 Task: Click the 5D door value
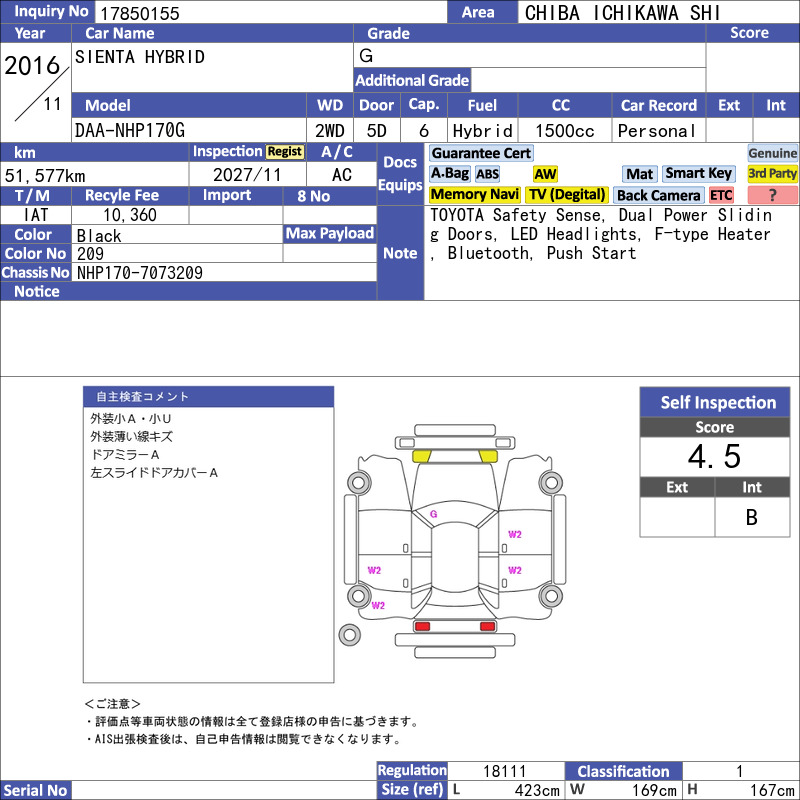click(x=377, y=131)
